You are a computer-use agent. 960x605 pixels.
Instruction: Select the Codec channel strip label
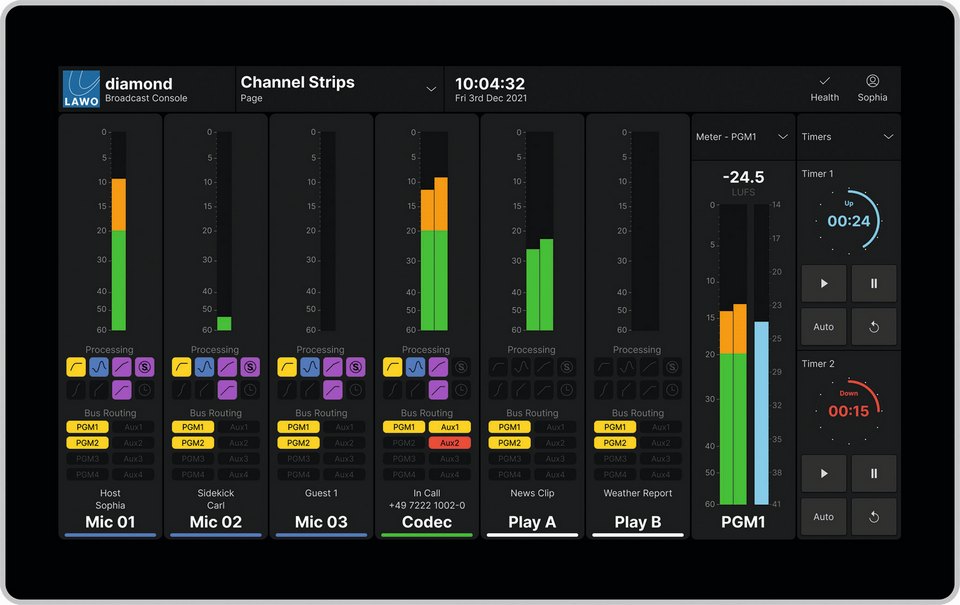(426, 522)
